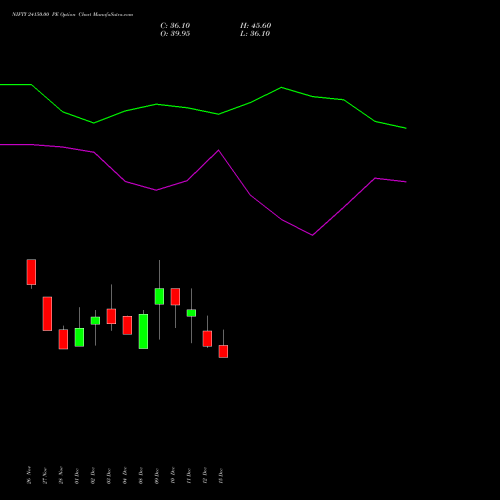The width and height of the screenshot is (500, 500).
Task: Click the NIFTY PE Option chart title
Action: click(73, 14)
